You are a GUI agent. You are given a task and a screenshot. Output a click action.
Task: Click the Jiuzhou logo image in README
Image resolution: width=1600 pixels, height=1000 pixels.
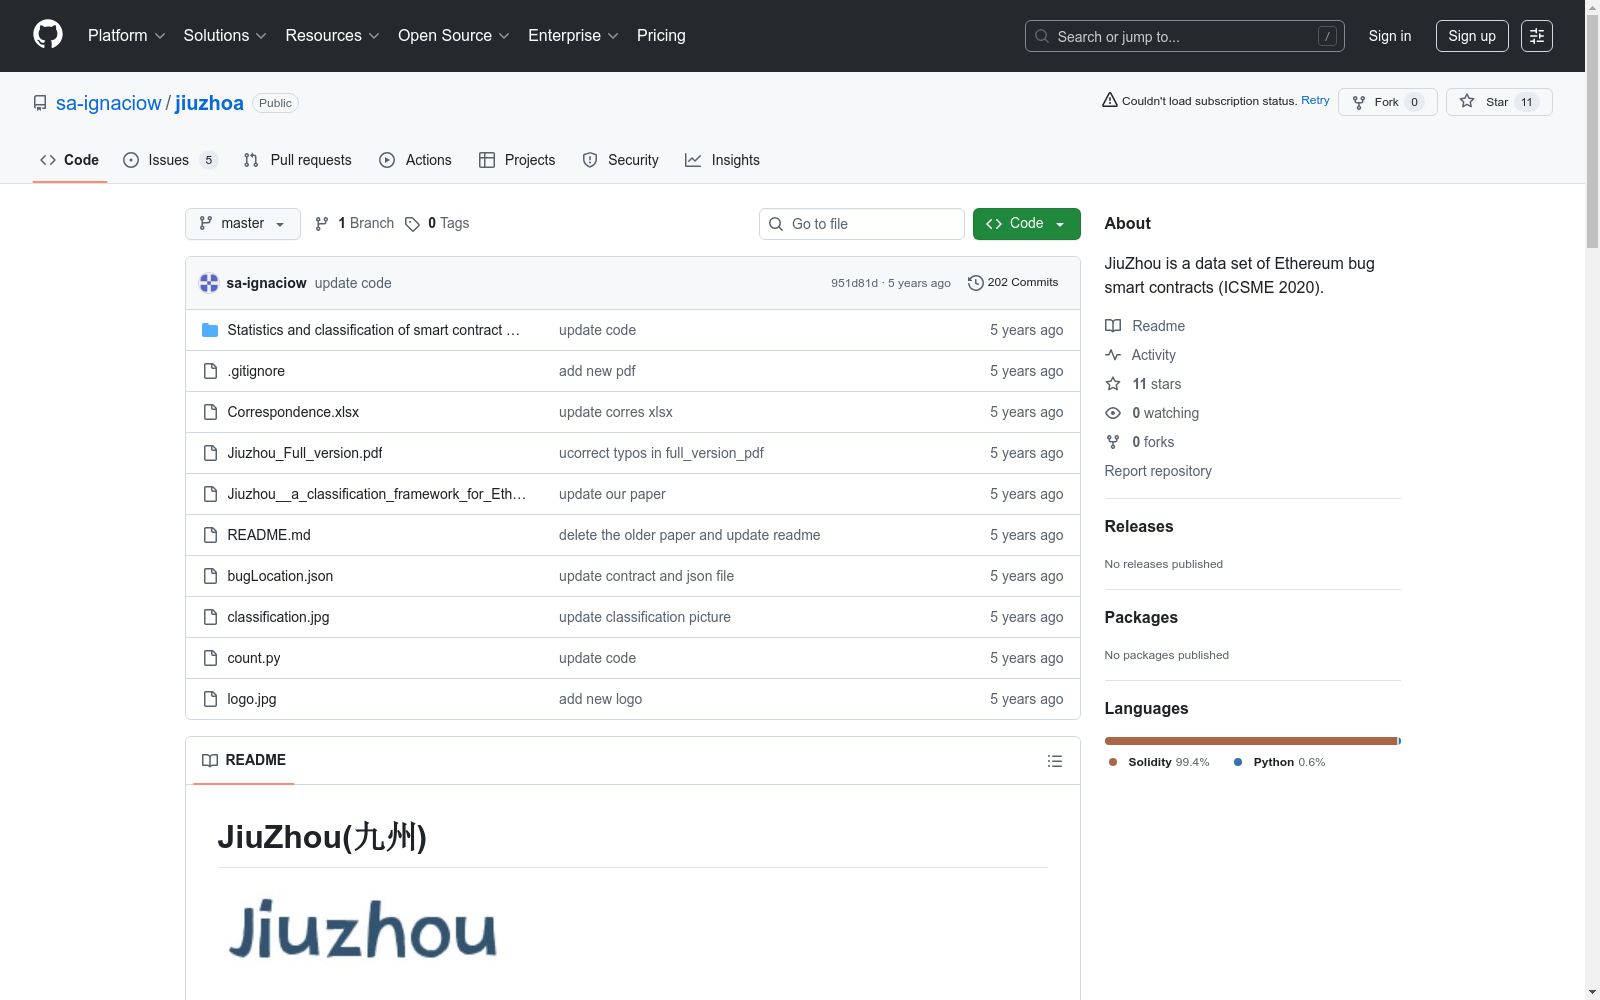[362, 929]
